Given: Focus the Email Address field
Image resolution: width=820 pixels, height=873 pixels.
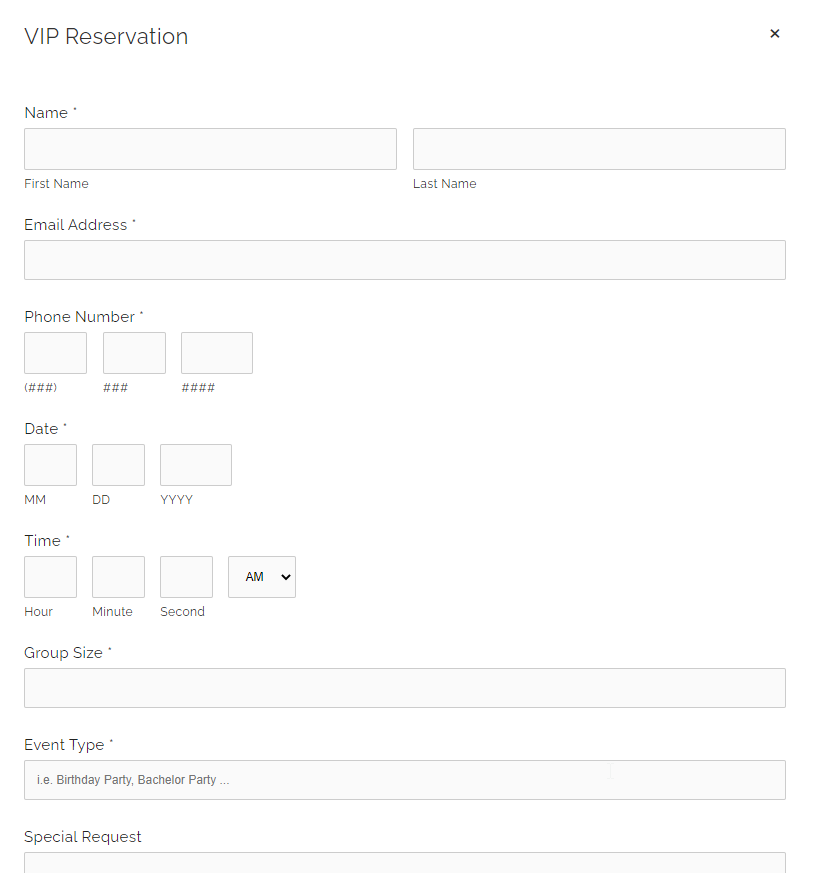Looking at the screenshot, I should click(404, 260).
